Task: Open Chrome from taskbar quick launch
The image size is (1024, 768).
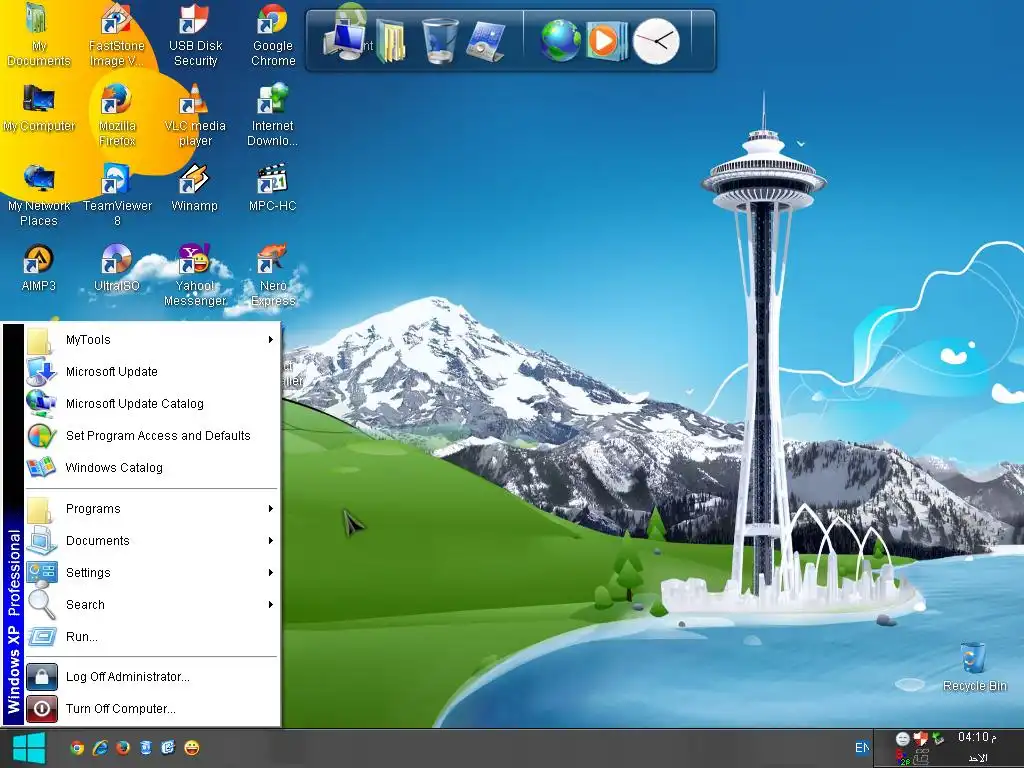Action: tap(77, 748)
